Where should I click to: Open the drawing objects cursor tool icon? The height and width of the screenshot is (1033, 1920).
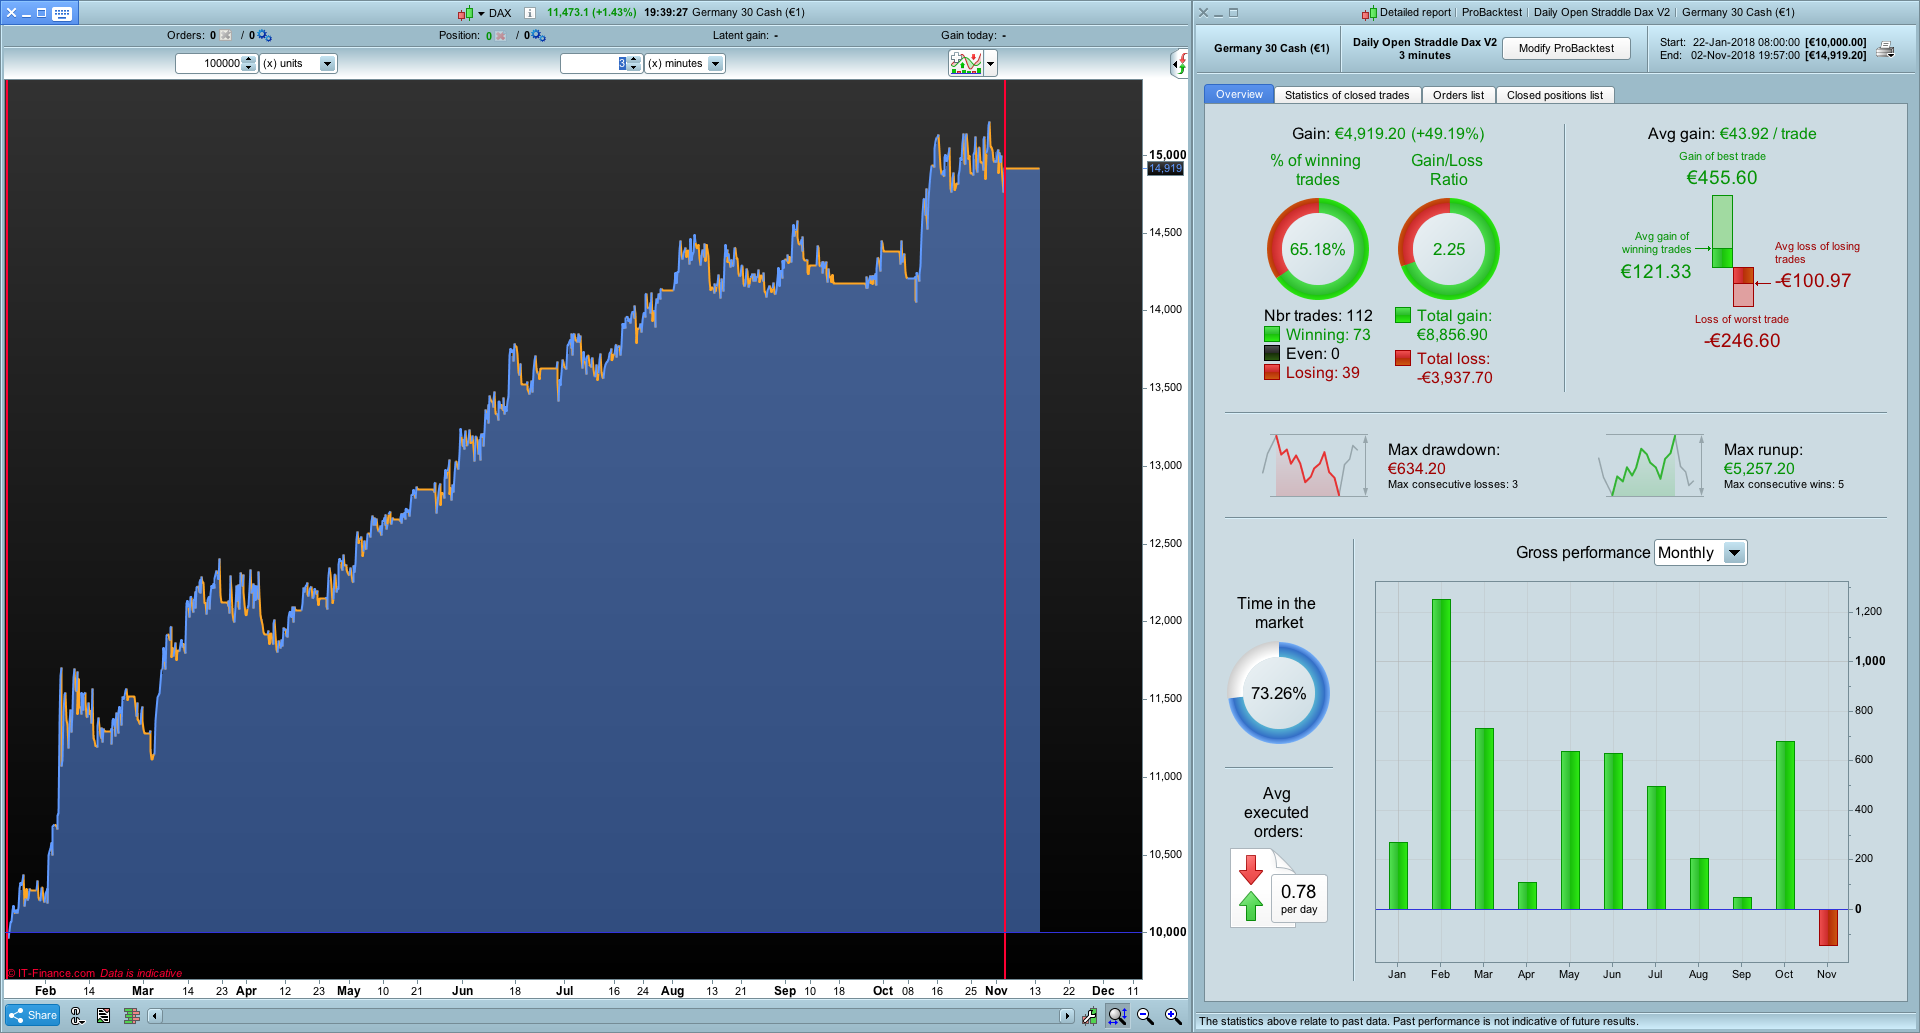click(x=78, y=1016)
